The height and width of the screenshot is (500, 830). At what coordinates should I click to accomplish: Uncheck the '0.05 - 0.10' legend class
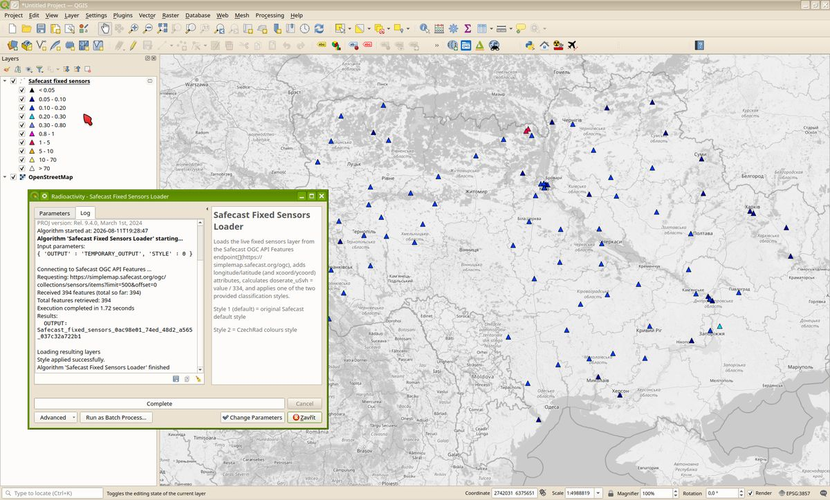pos(22,99)
